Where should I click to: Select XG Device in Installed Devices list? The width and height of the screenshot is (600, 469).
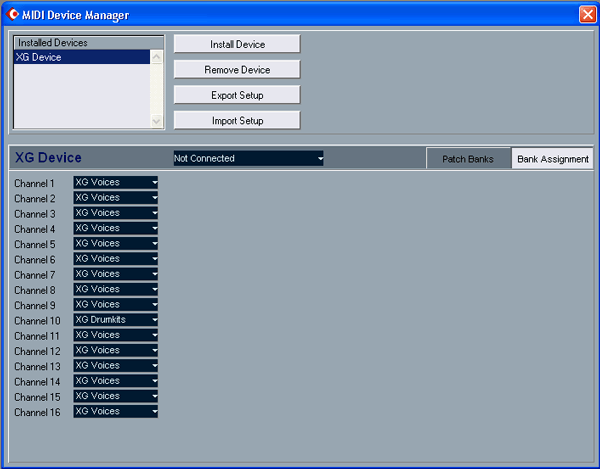coord(82,57)
